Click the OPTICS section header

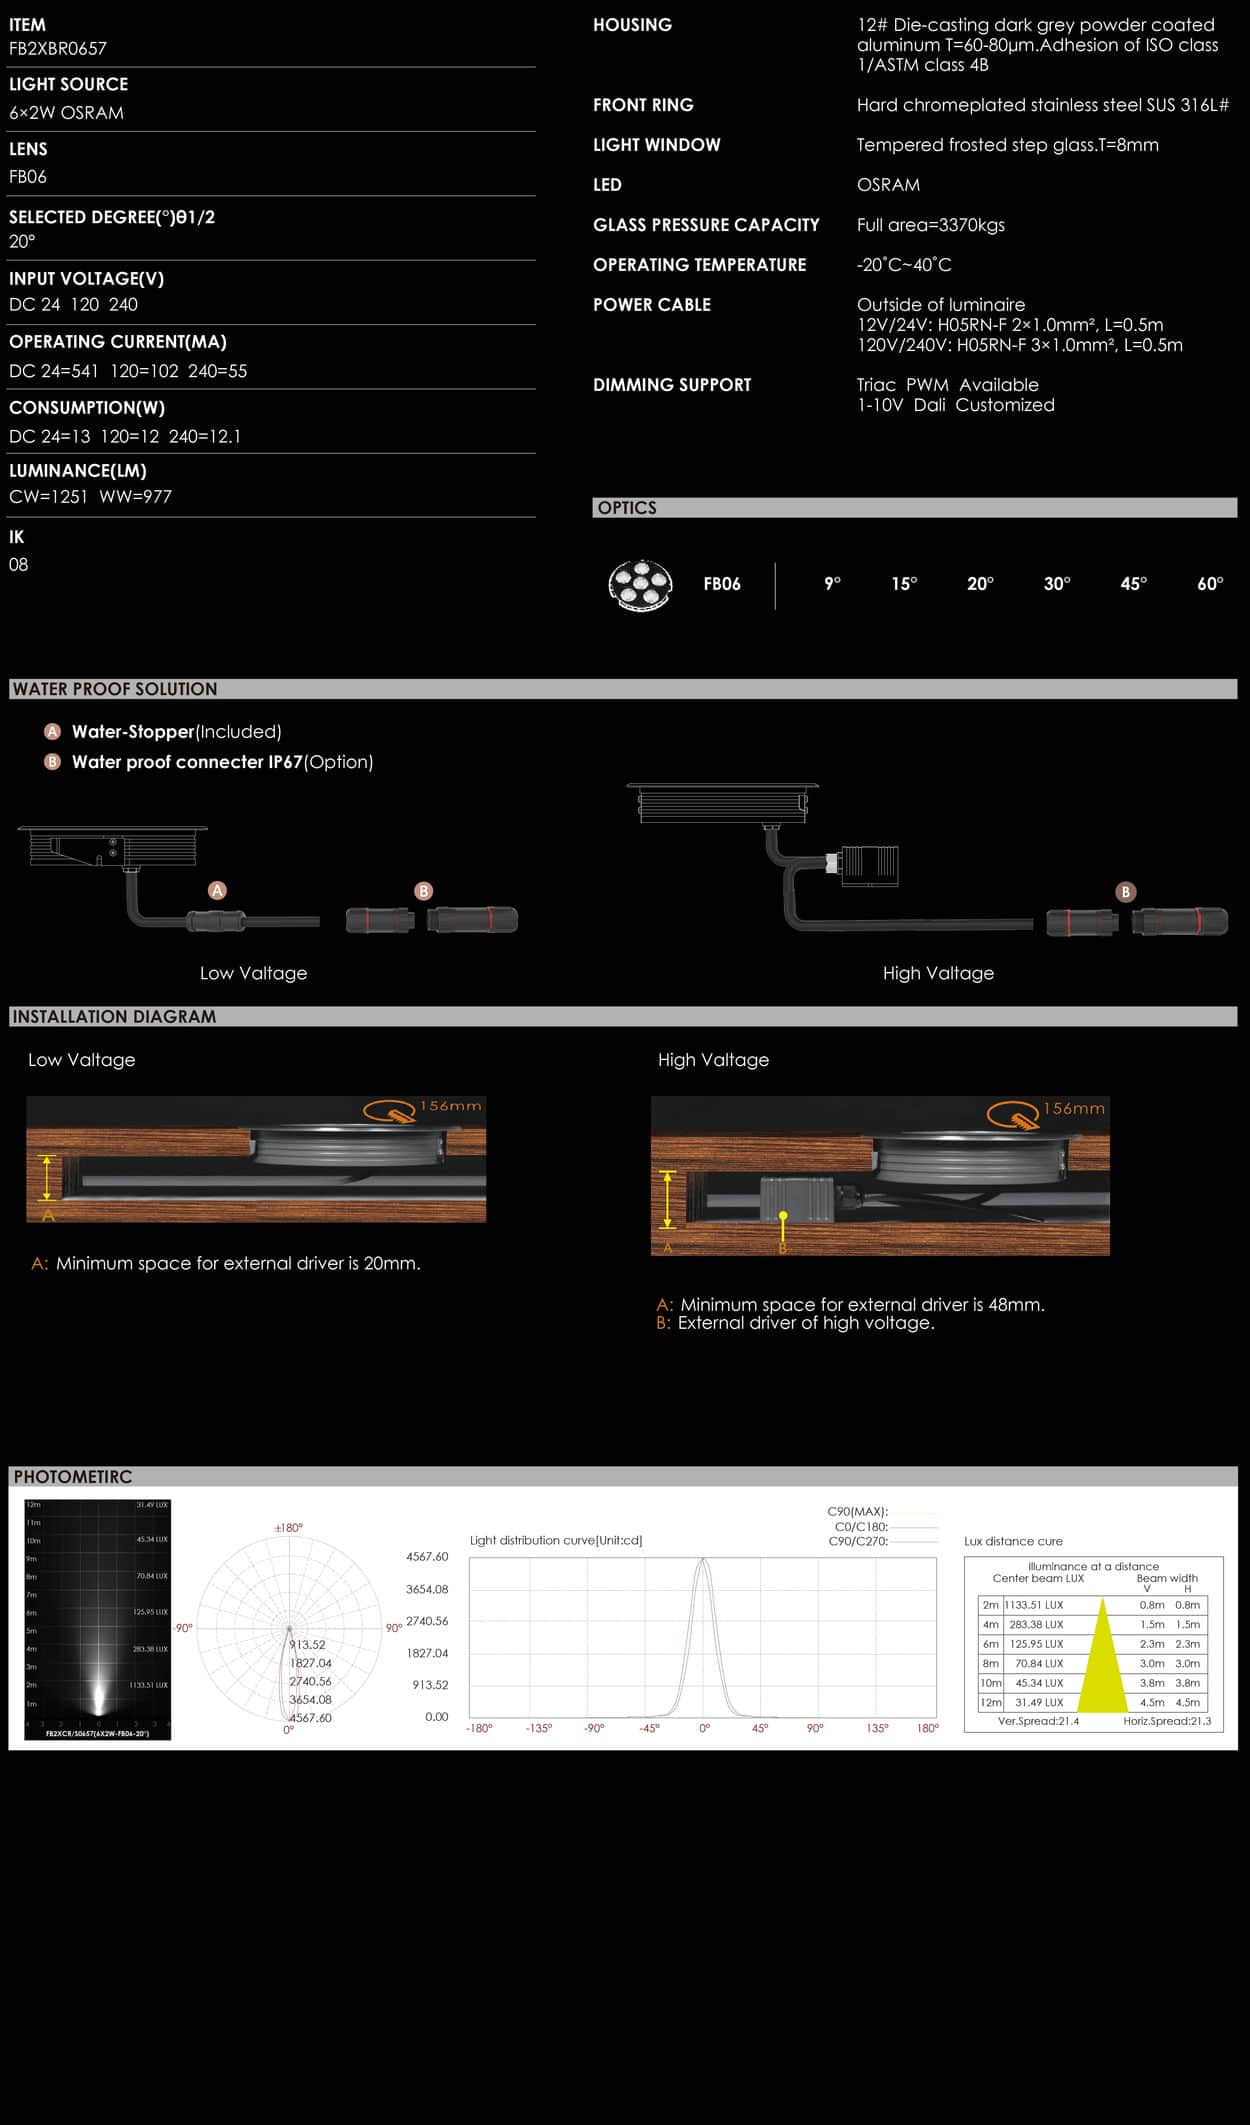click(627, 508)
